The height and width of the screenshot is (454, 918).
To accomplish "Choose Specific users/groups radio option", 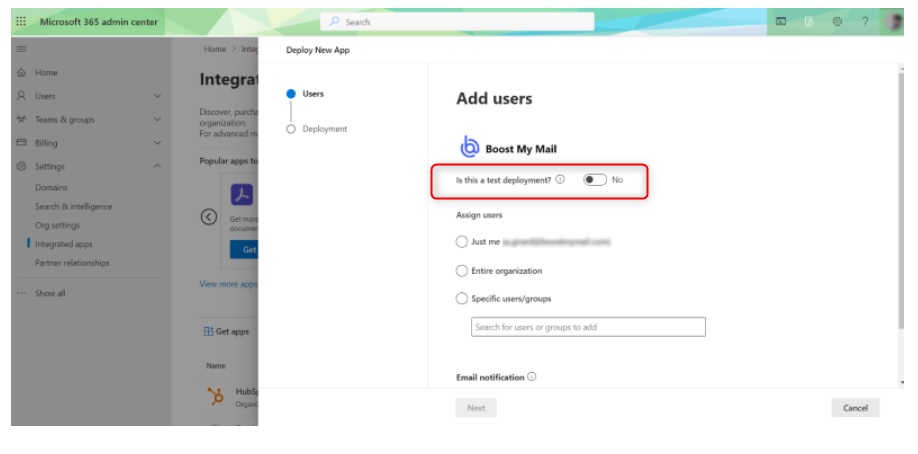I will [x=461, y=298].
